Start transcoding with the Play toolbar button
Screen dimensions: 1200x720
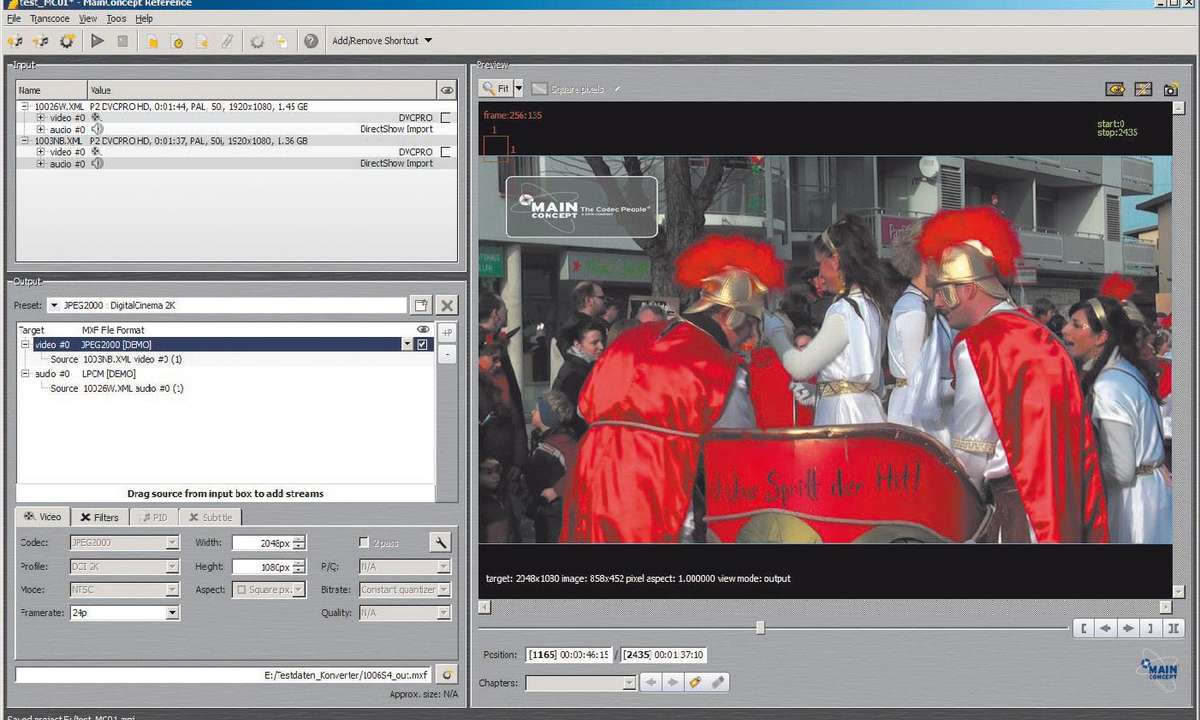click(97, 41)
